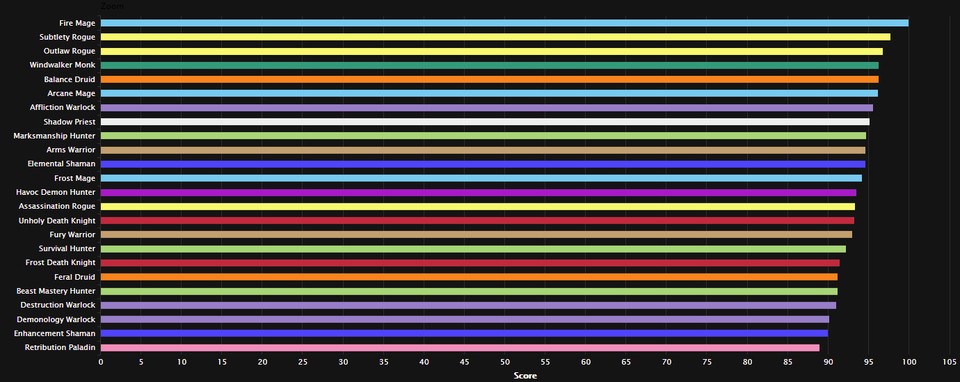Select the Subtlety Rogue yellow bar
The height and width of the screenshot is (382, 960).
(x=495, y=37)
